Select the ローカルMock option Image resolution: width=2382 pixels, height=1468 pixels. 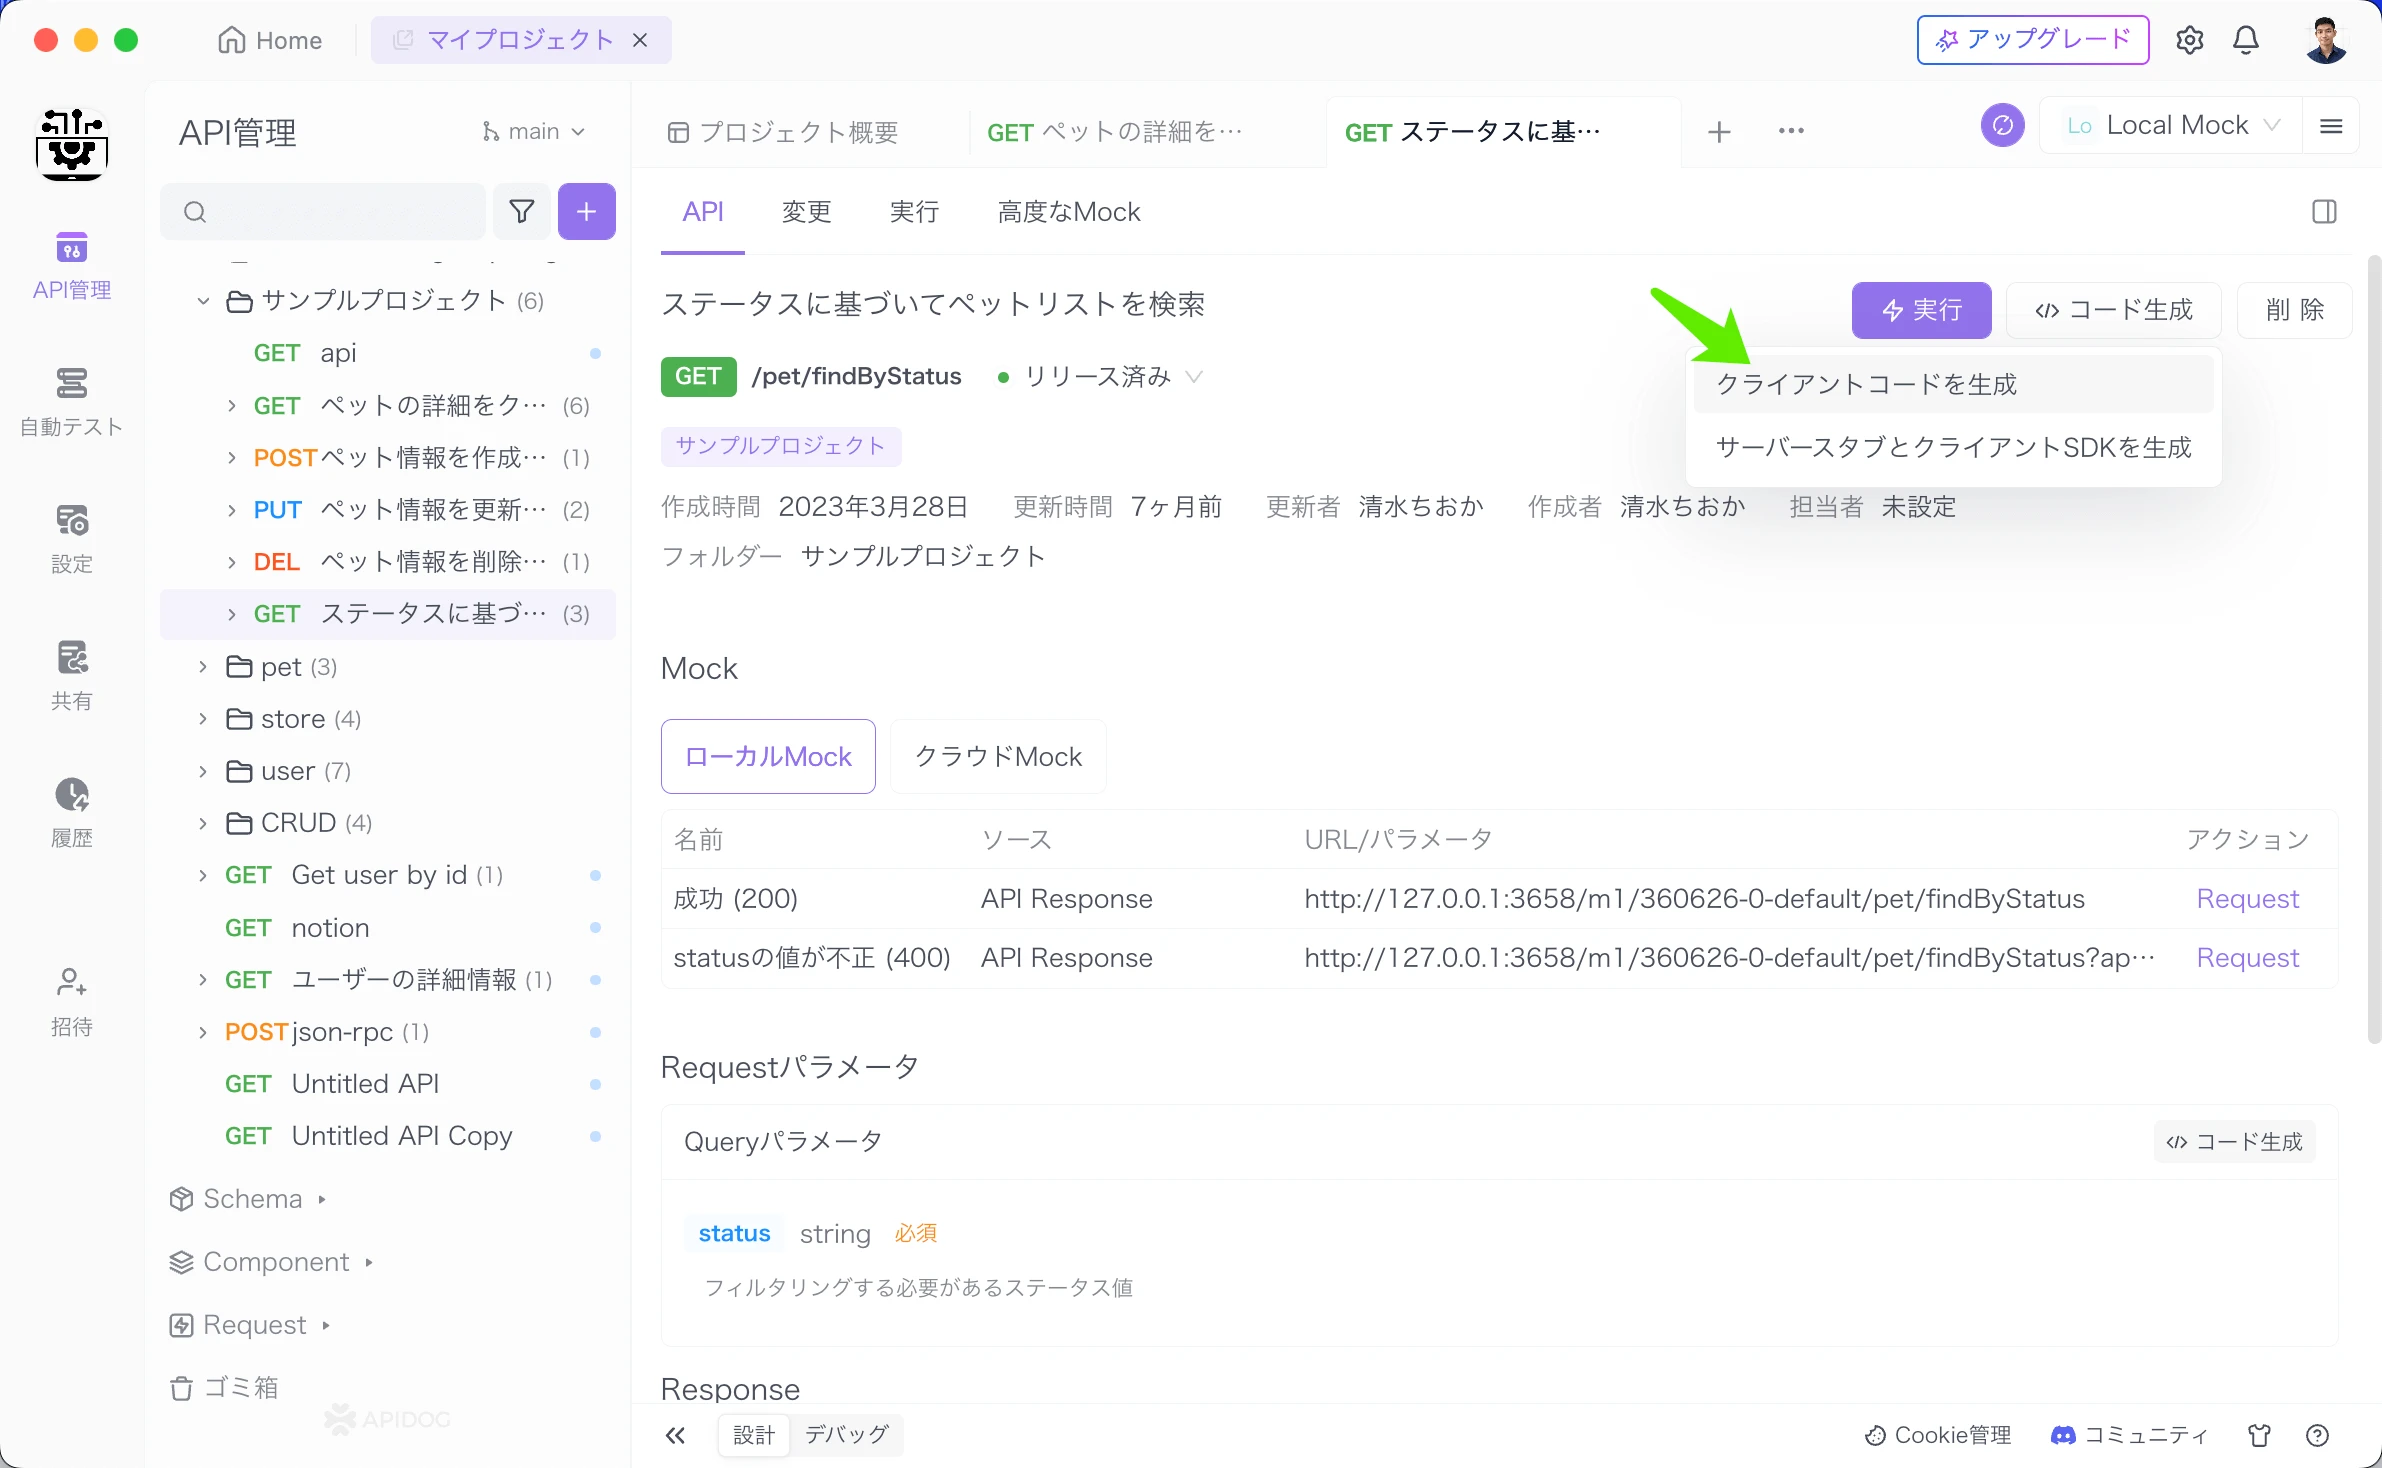pos(767,757)
